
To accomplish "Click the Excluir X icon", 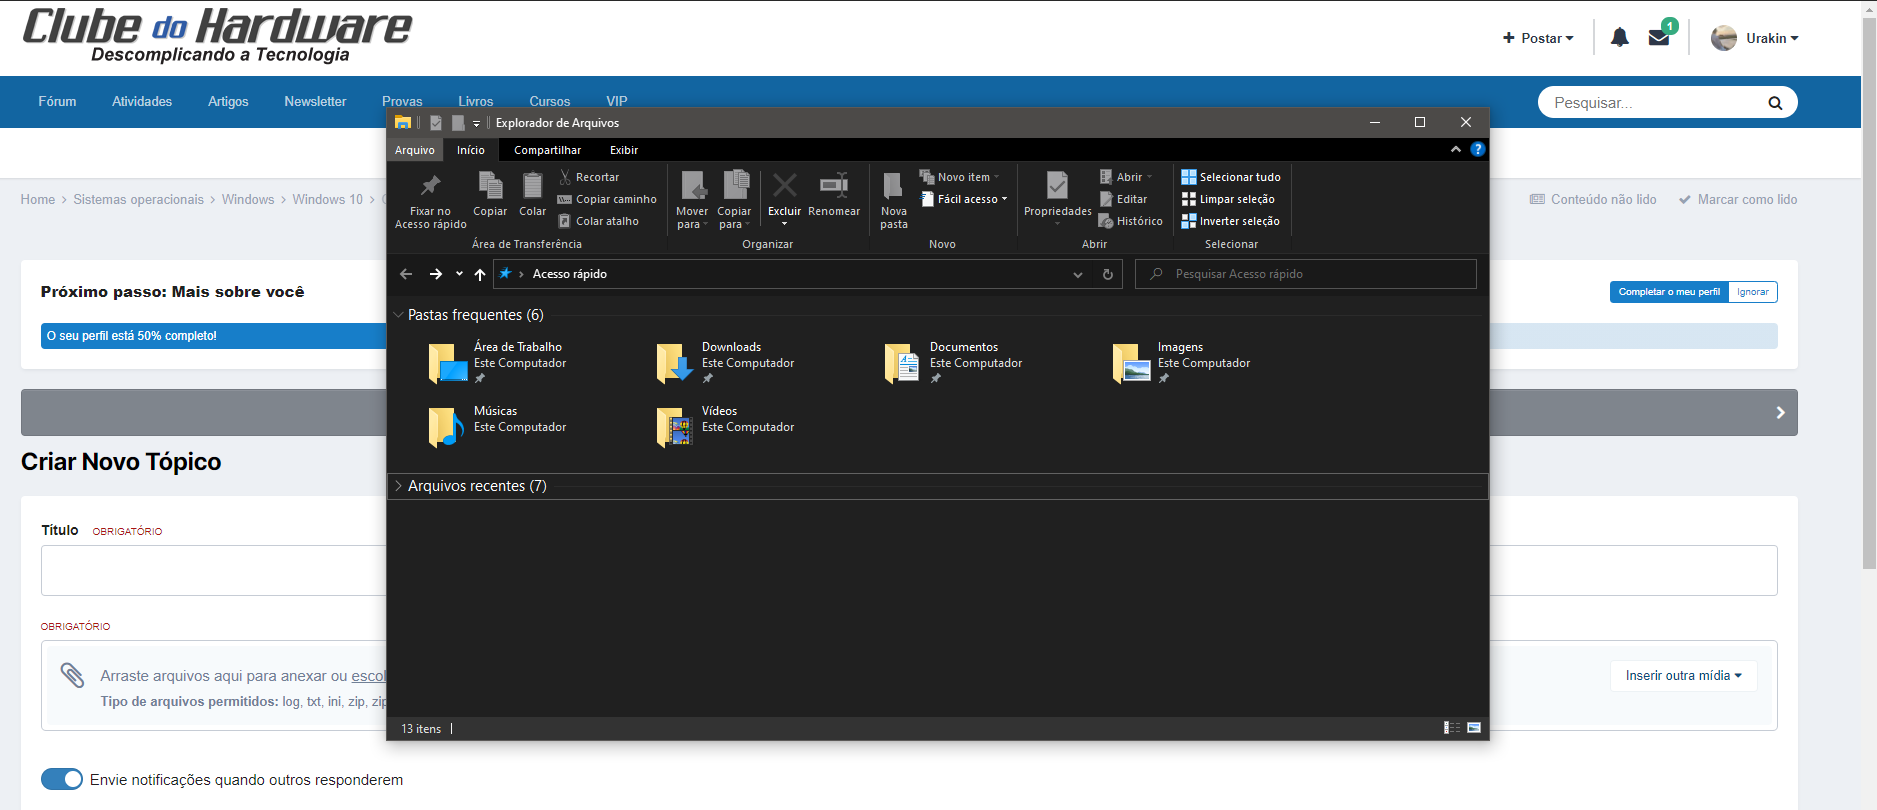I will coord(785,185).
